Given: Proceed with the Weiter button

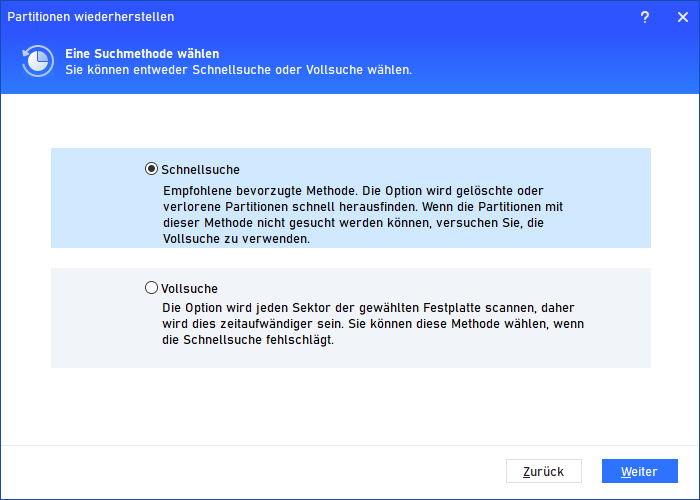Looking at the screenshot, I should tap(639, 471).
